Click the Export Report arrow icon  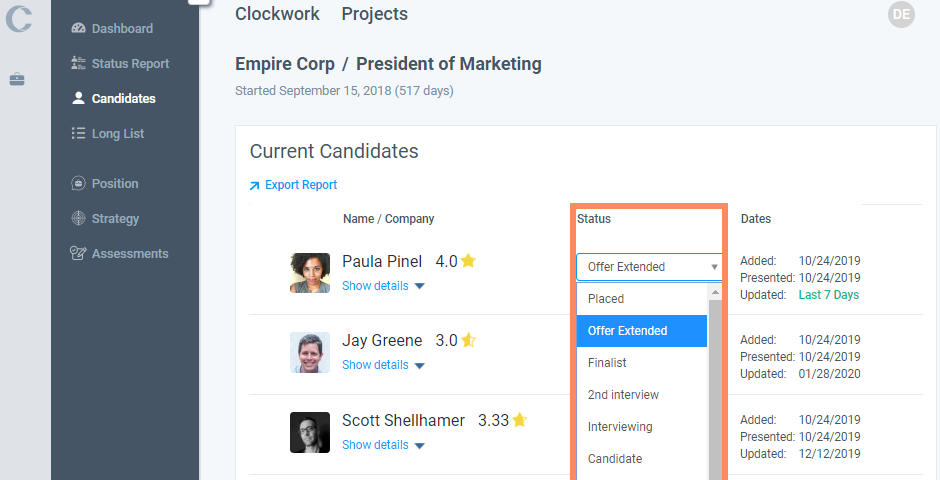(255, 185)
